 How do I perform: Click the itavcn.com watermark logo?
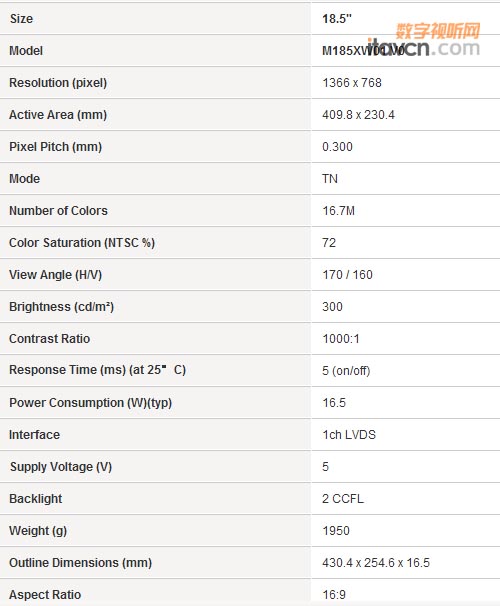tap(423, 40)
